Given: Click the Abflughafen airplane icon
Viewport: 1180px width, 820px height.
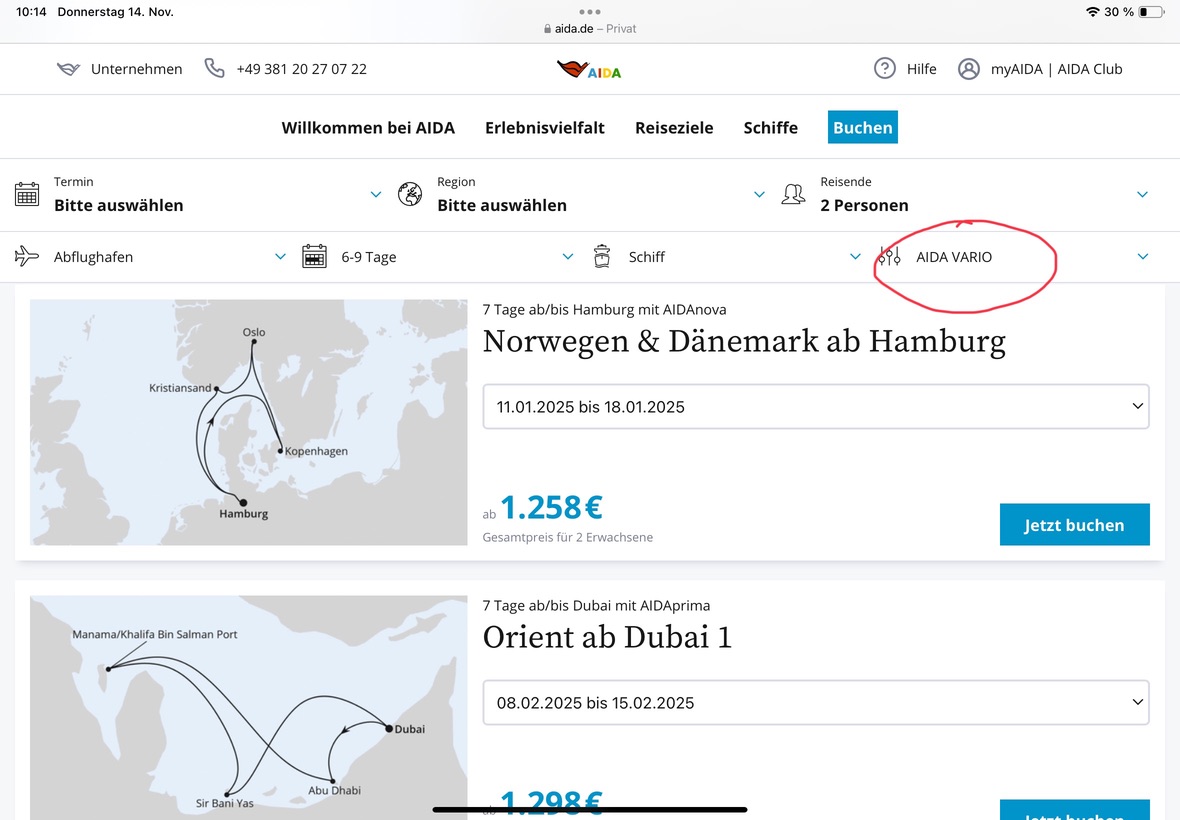Looking at the screenshot, I should pos(27,257).
